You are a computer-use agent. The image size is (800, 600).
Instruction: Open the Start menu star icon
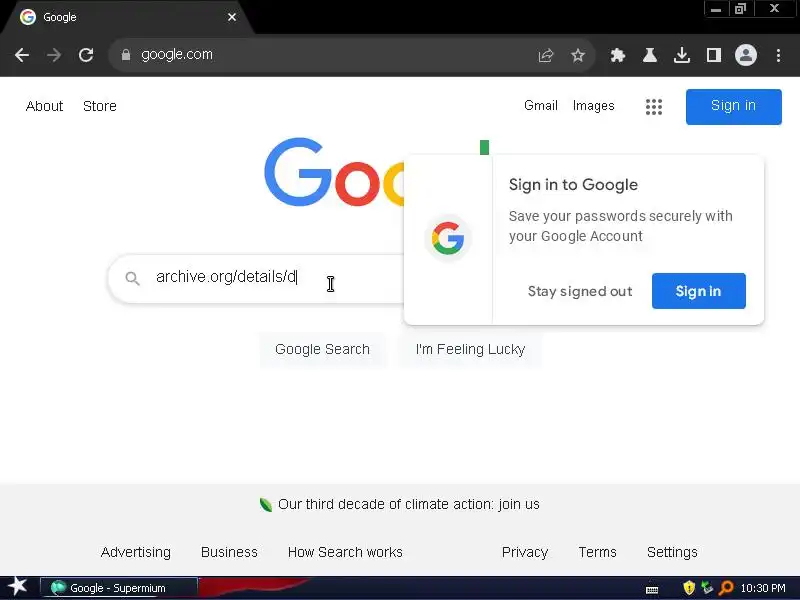18,587
